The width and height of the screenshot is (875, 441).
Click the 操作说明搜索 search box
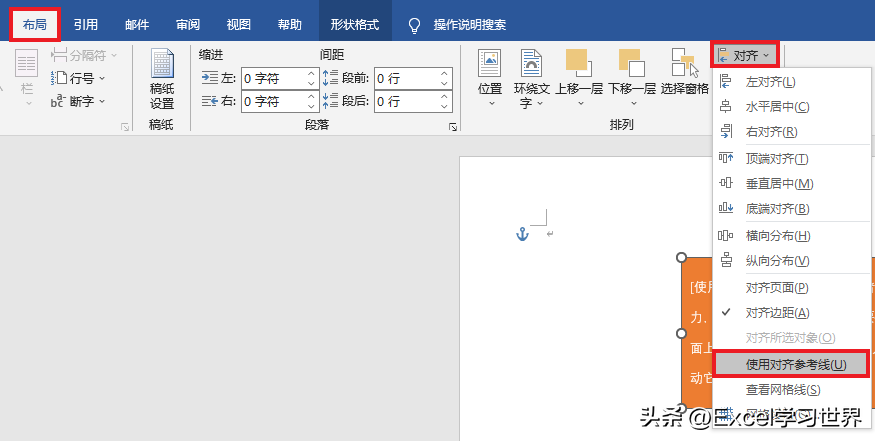pos(470,25)
